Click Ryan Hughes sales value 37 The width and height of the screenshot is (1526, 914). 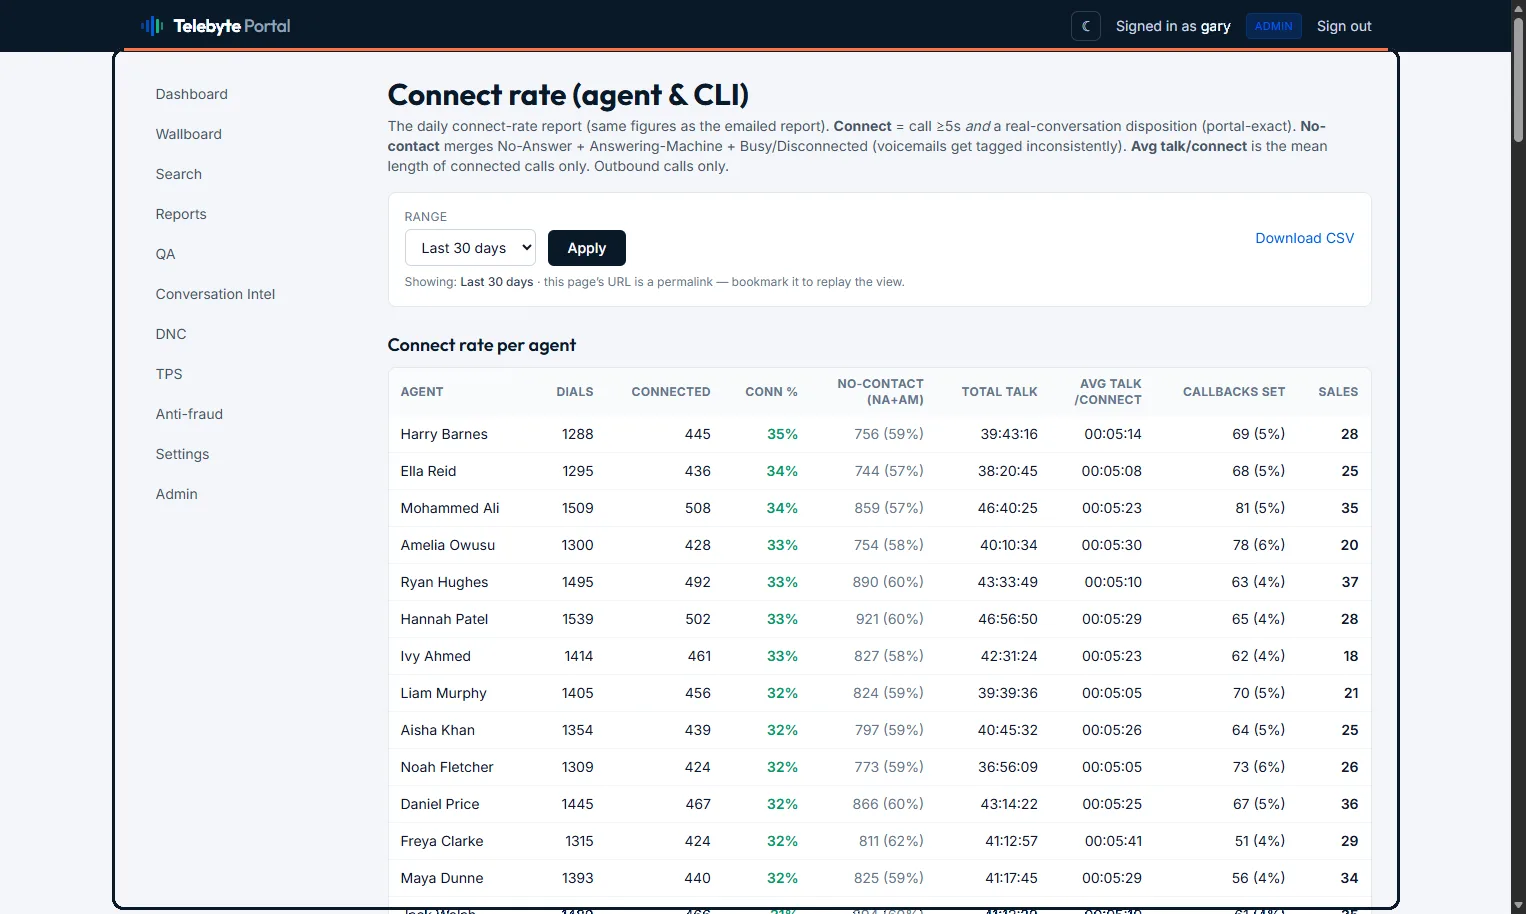[x=1349, y=582]
